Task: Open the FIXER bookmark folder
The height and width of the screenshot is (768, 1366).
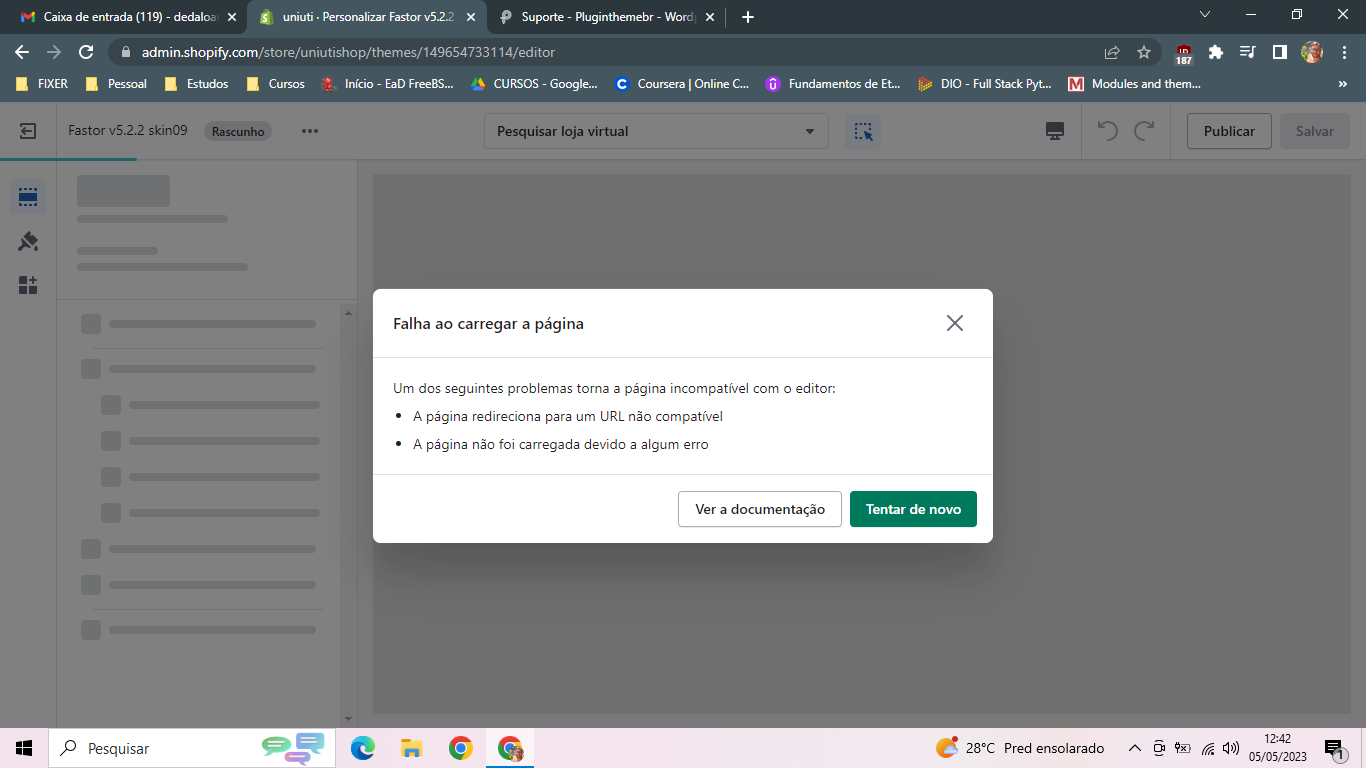Action: (42, 84)
